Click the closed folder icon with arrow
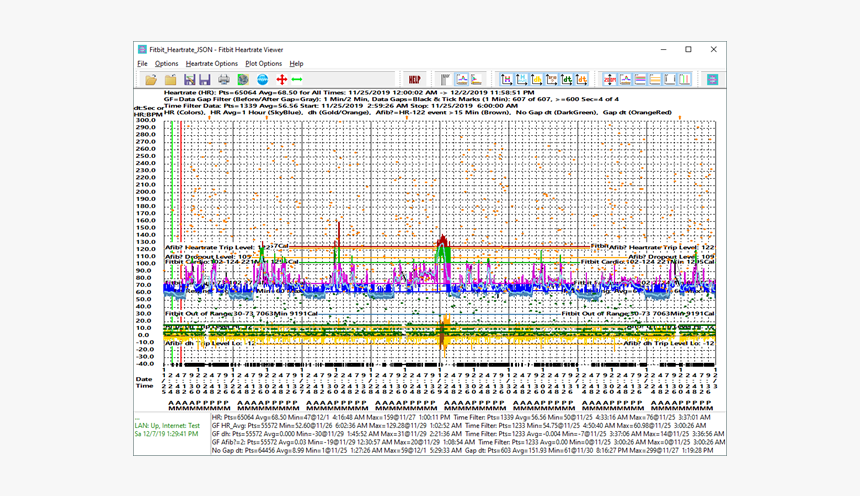860x496 pixels. click(x=171, y=80)
